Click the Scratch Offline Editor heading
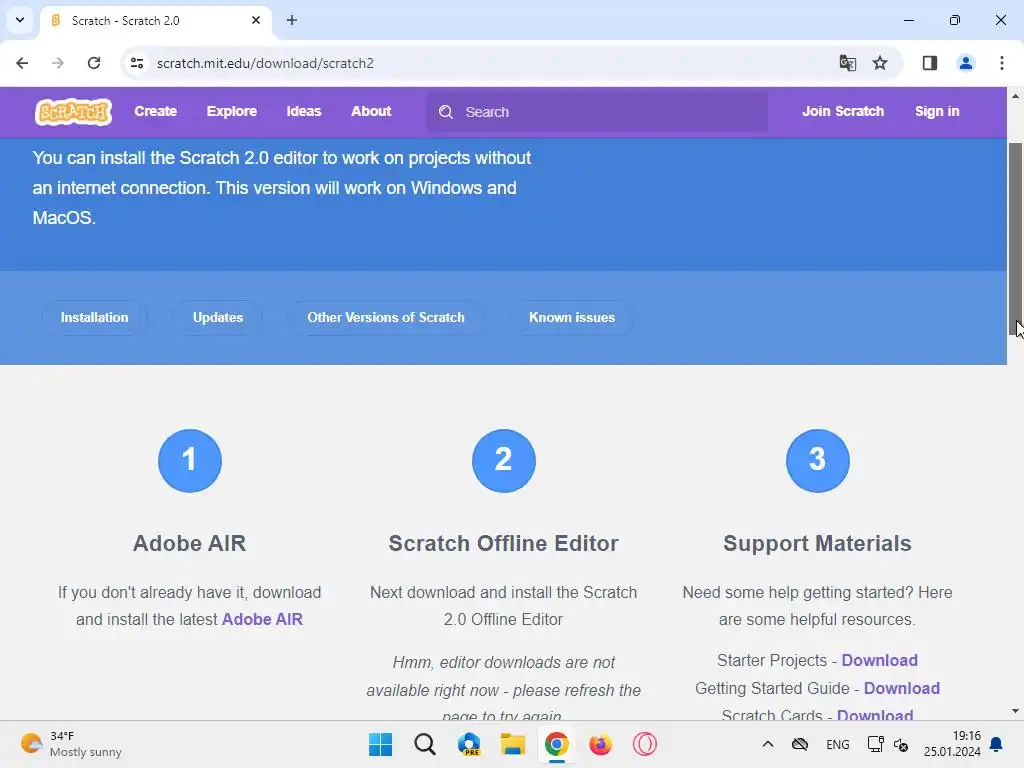The image size is (1024, 768). click(x=504, y=543)
